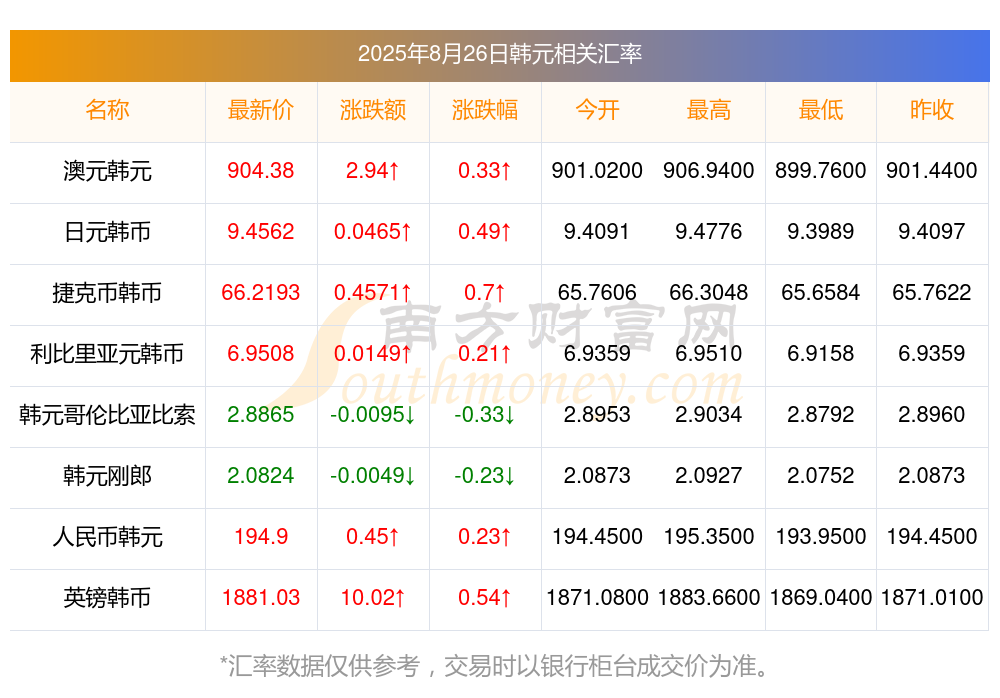1000x698 pixels.
Task: Click lowest value 899.7600
Action: [821, 170]
